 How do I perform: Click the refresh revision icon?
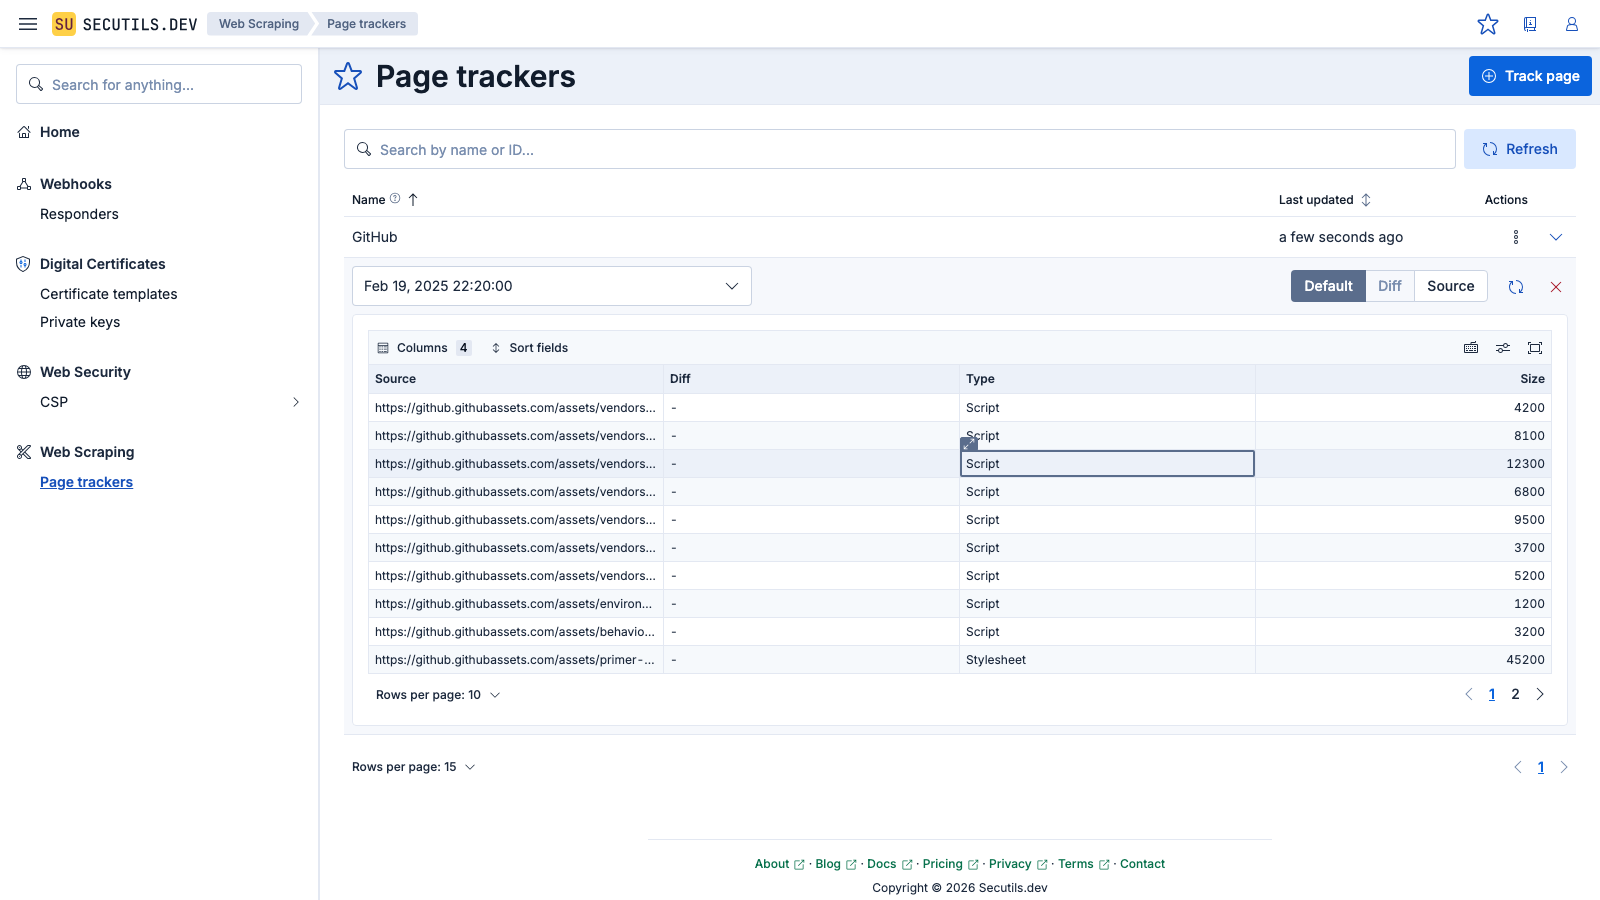coord(1516,287)
